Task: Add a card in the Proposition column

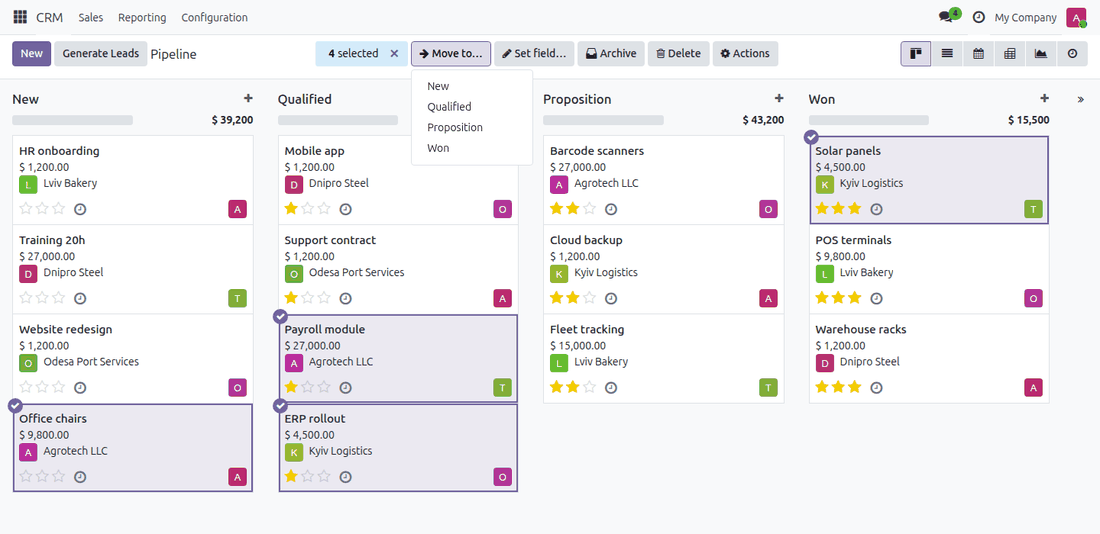Action: coord(779,98)
